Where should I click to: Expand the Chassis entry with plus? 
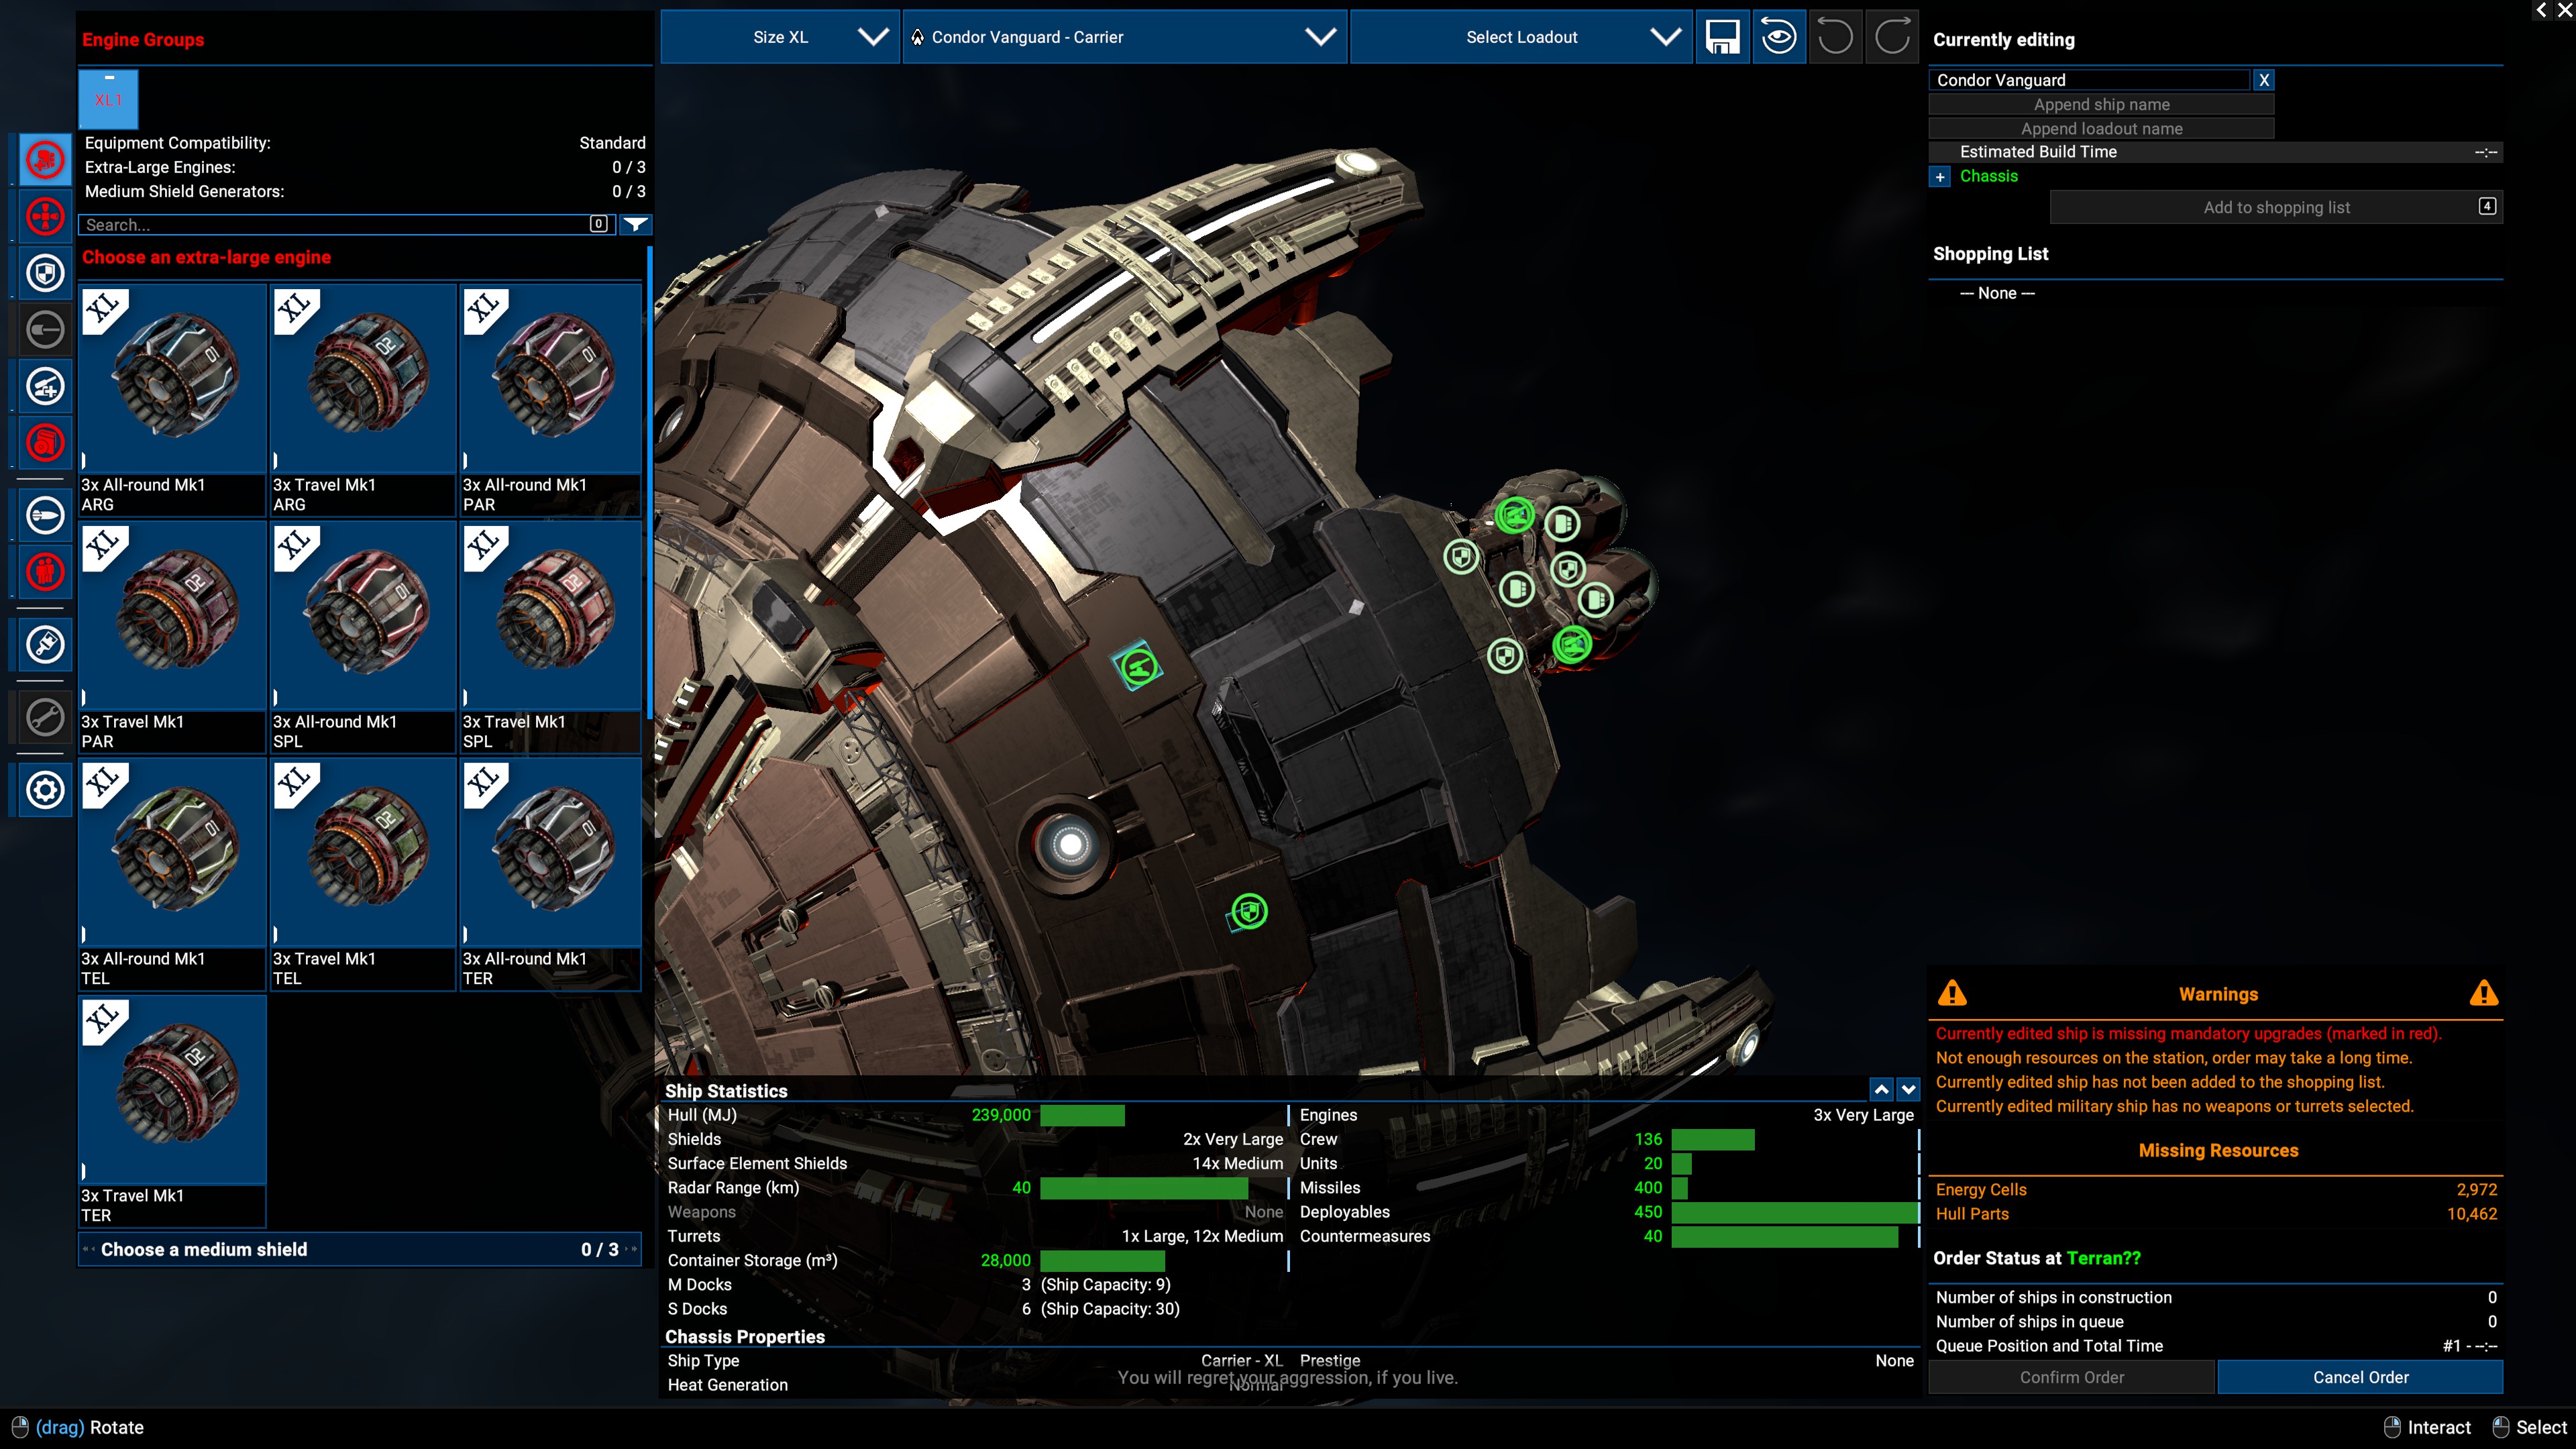[x=1940, y=177]
